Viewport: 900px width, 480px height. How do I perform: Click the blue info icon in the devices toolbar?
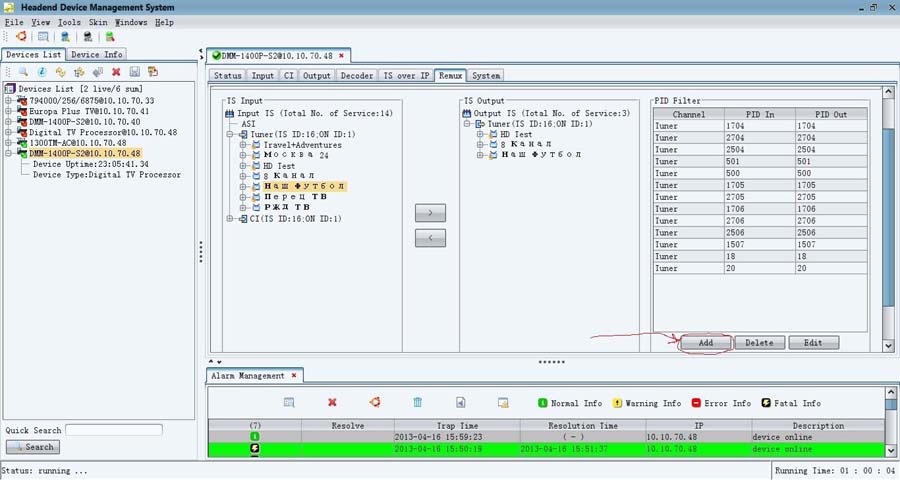[42, 72]
